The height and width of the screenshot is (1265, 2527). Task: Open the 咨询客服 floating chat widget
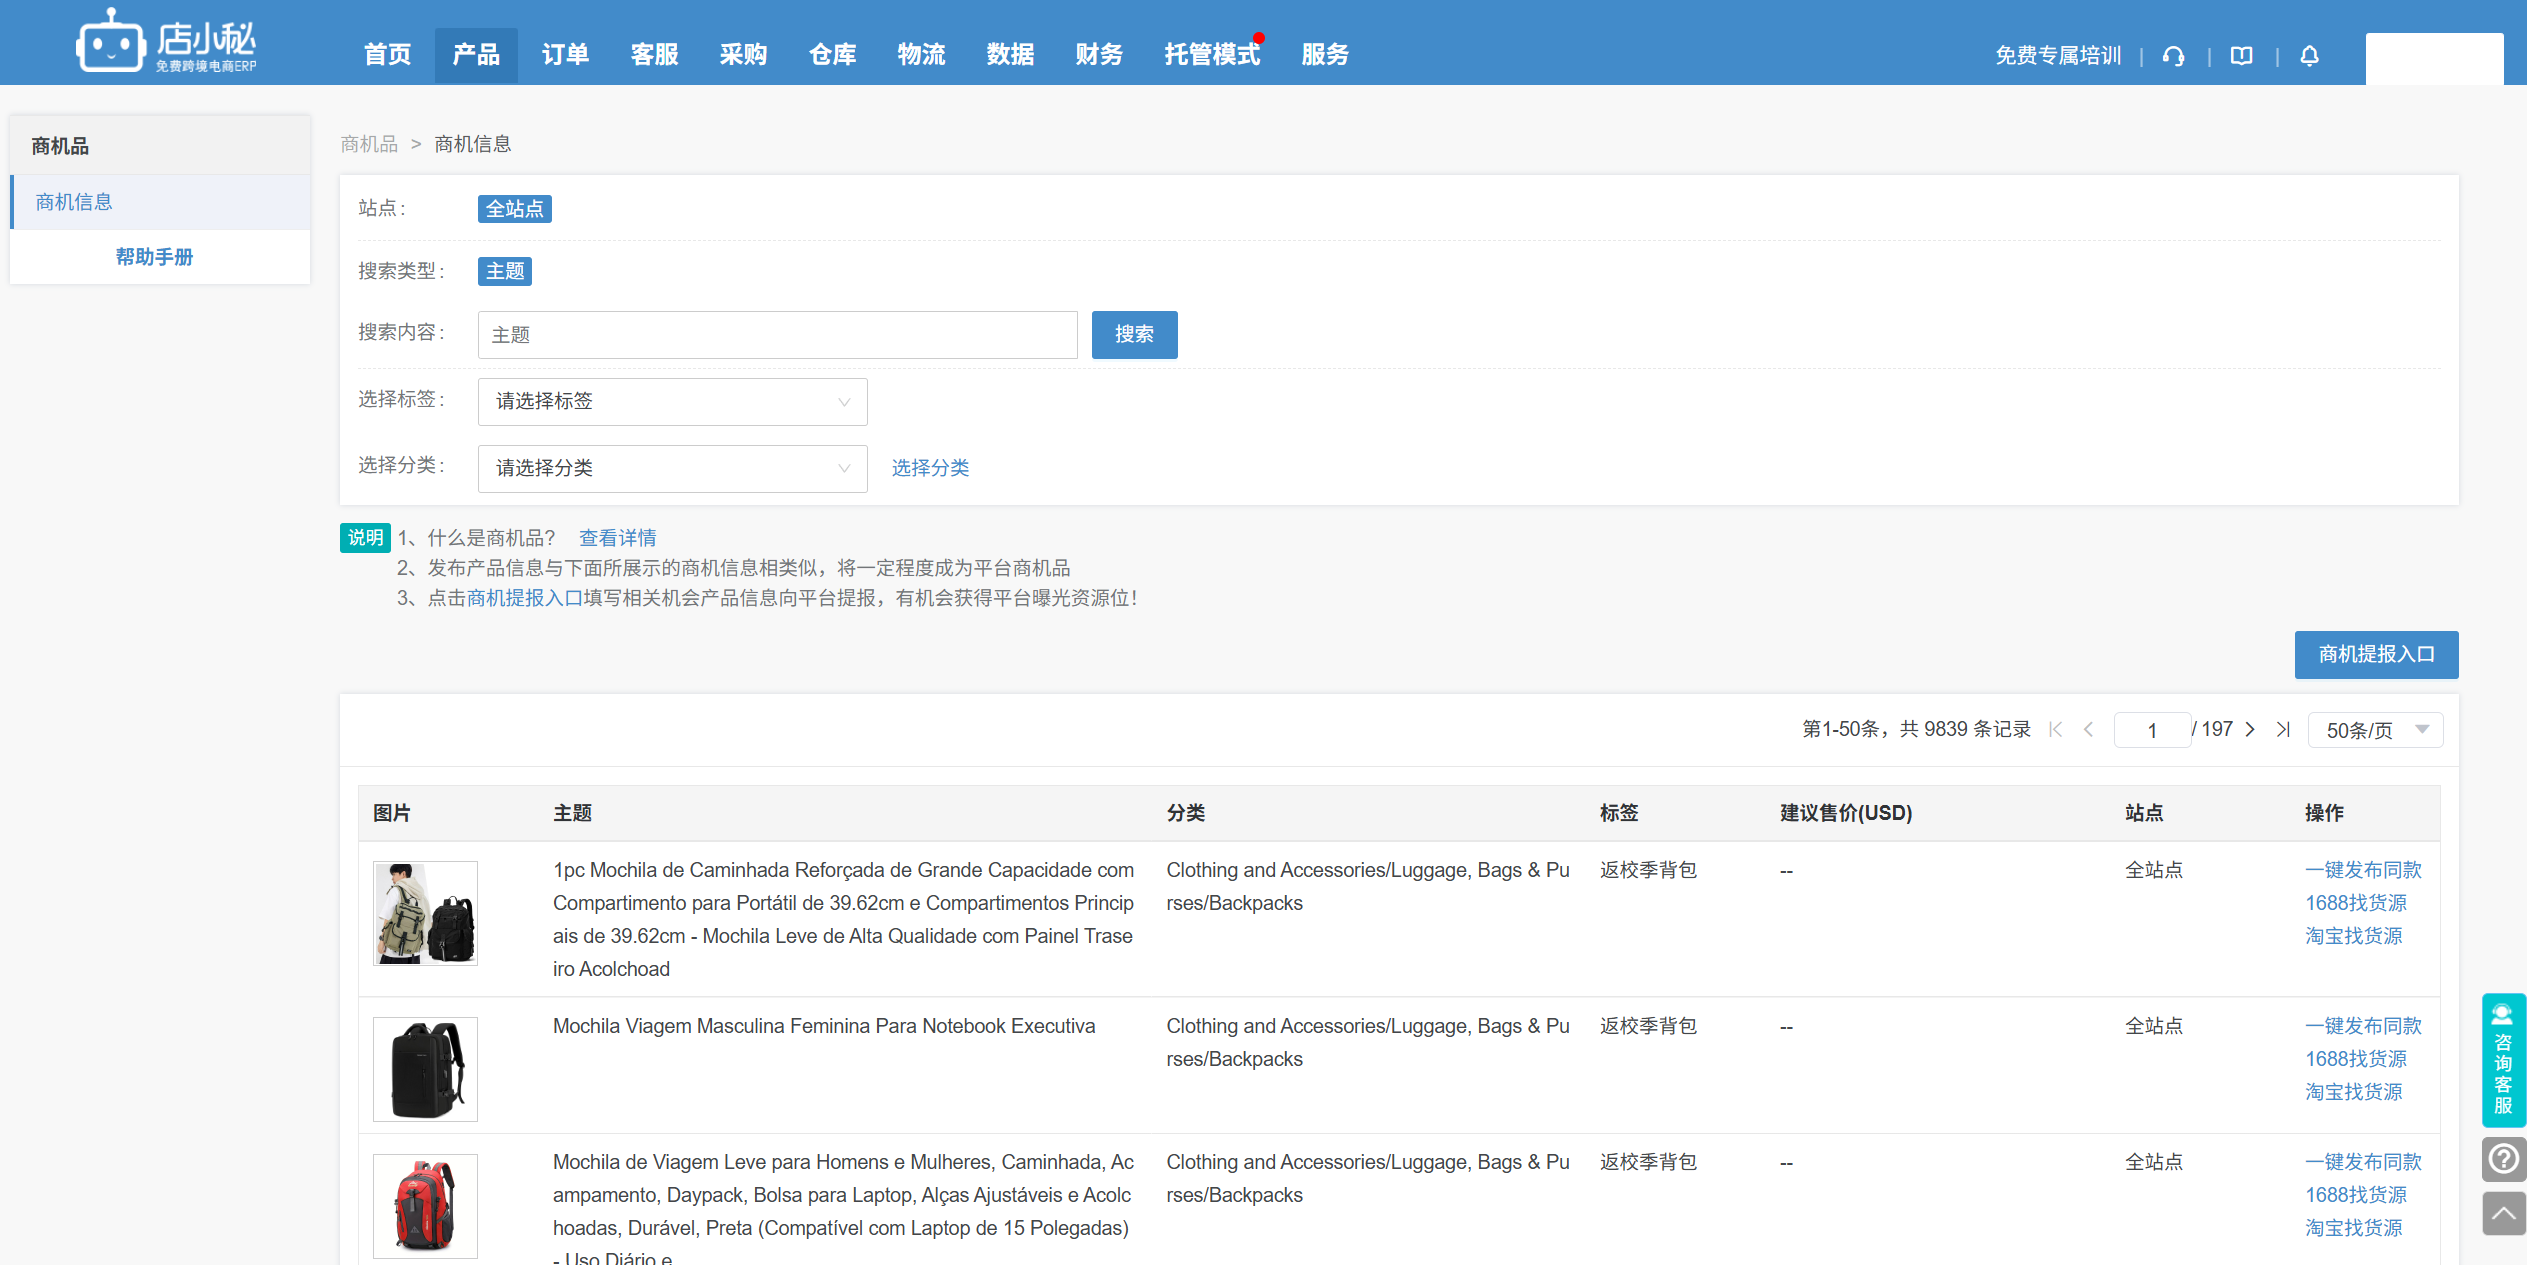tap(2503, 1060)
